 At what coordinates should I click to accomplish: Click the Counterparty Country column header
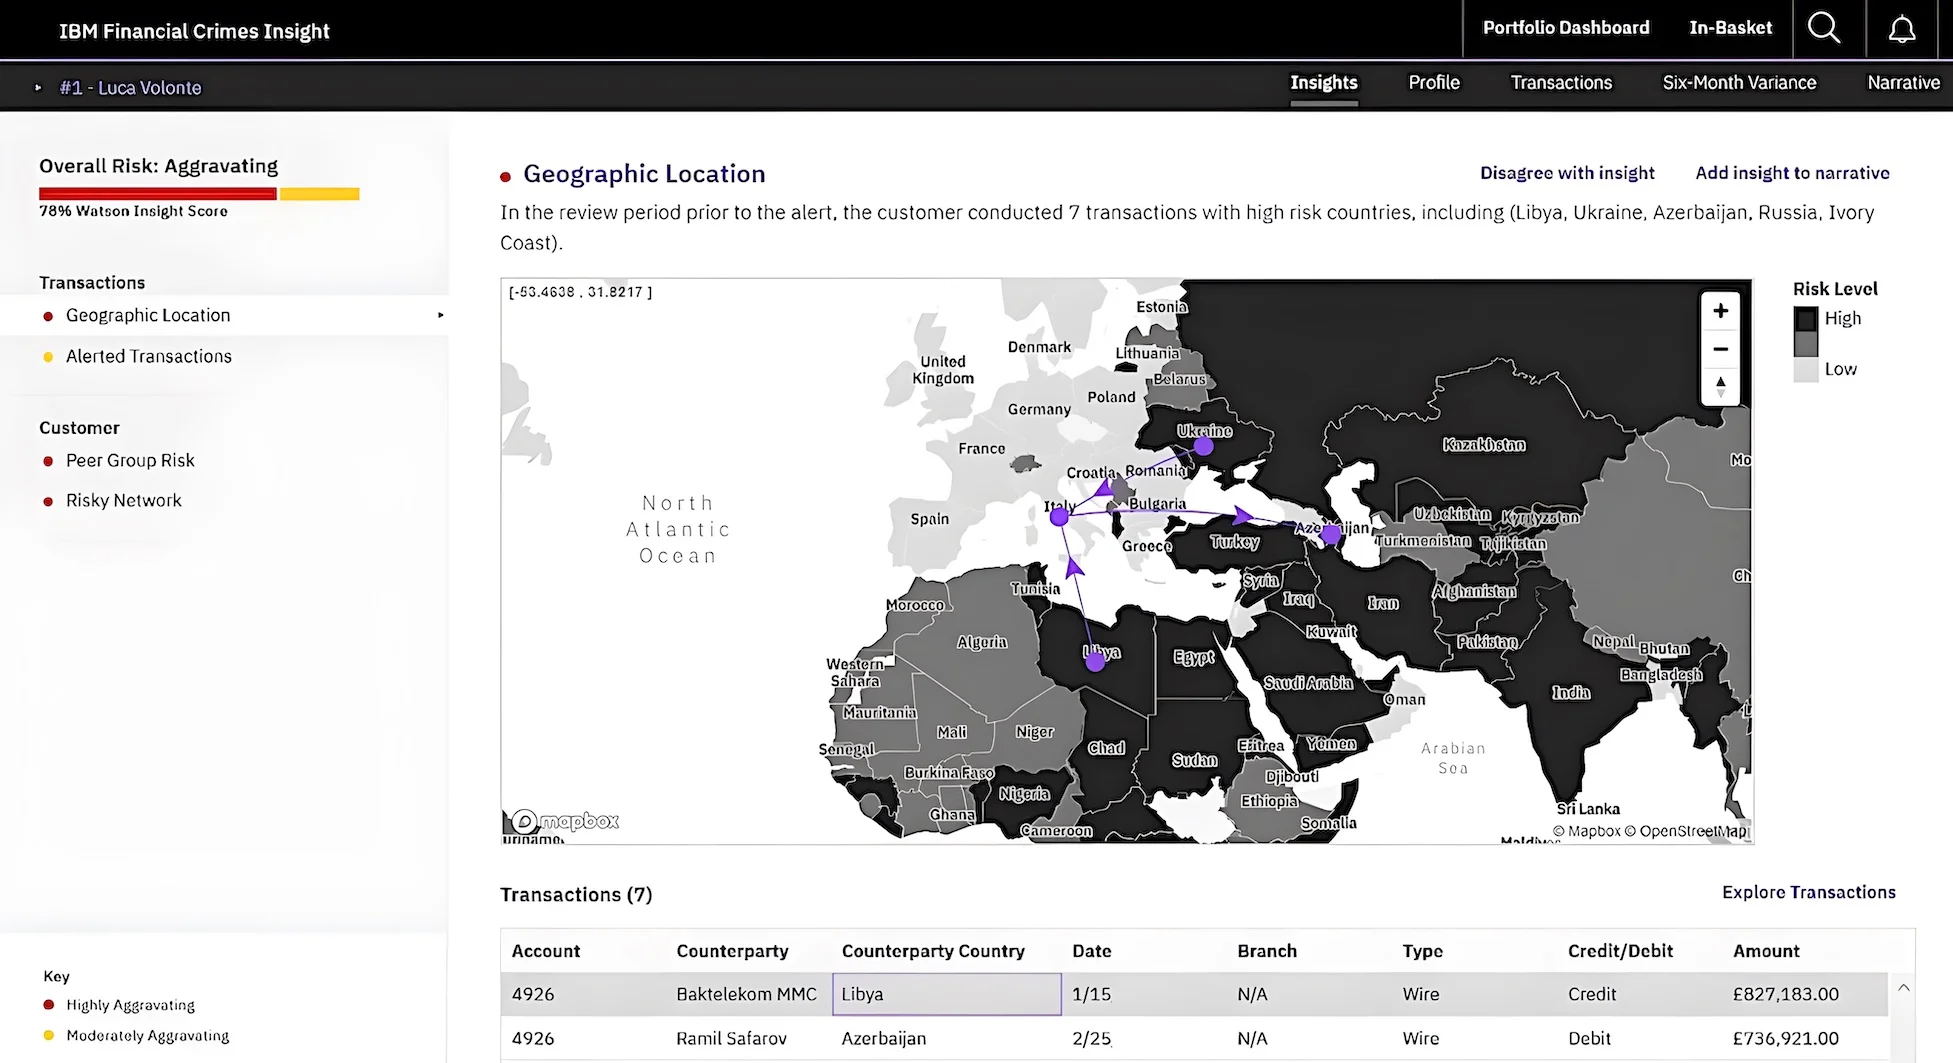click(x=933, y=951)
